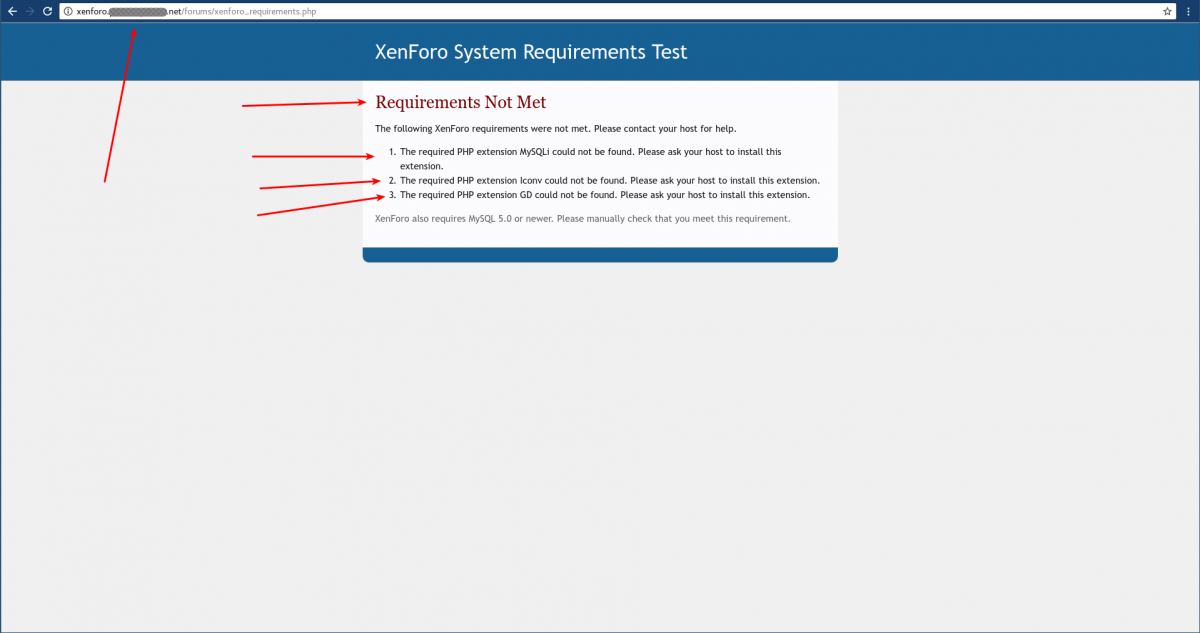Viewport: 1200px width, 633px height.
Task: Click the blue footer bar below the panel
Action: pos(600,254)
